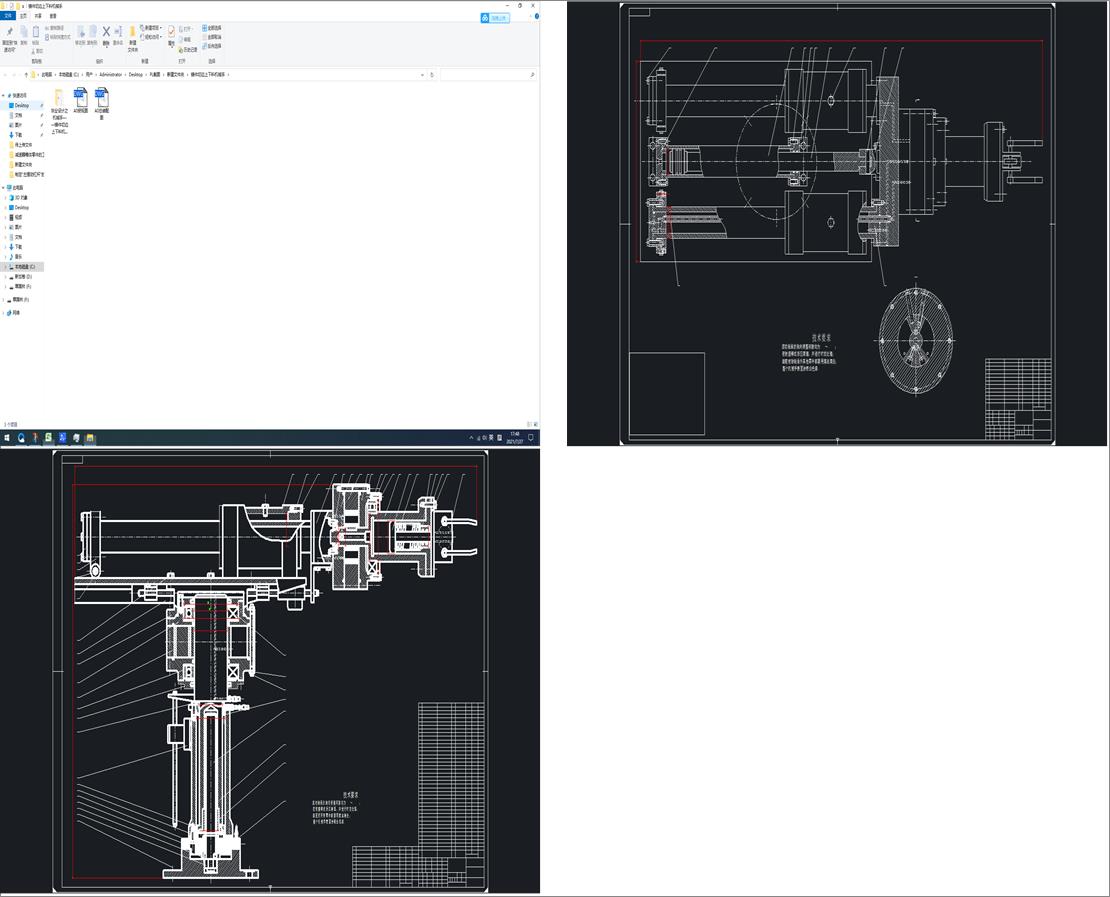Image resolution: width=1110 pixels, height=897 pixels.
Task: Click the Paste clipboard icon in the ribbon
Action: point(36,32)
